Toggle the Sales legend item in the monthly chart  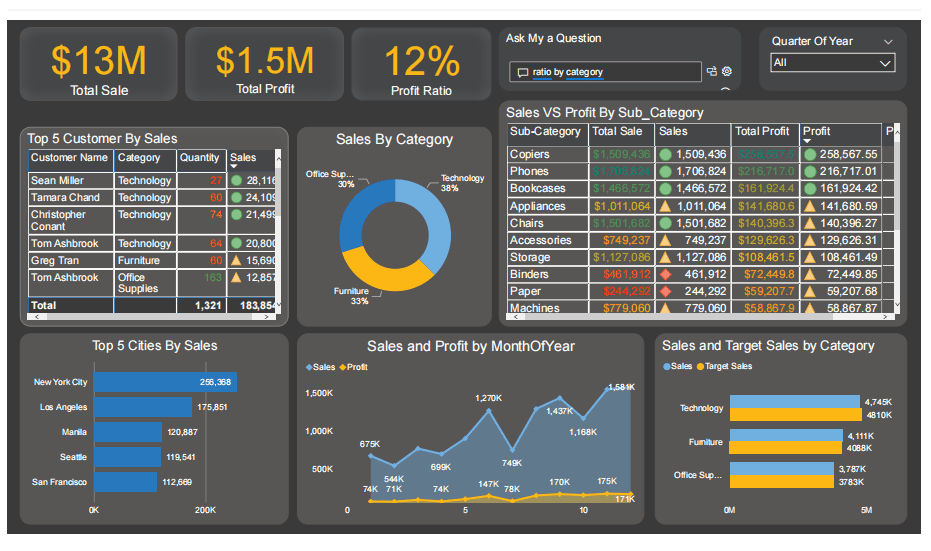(x=321, y=367)
